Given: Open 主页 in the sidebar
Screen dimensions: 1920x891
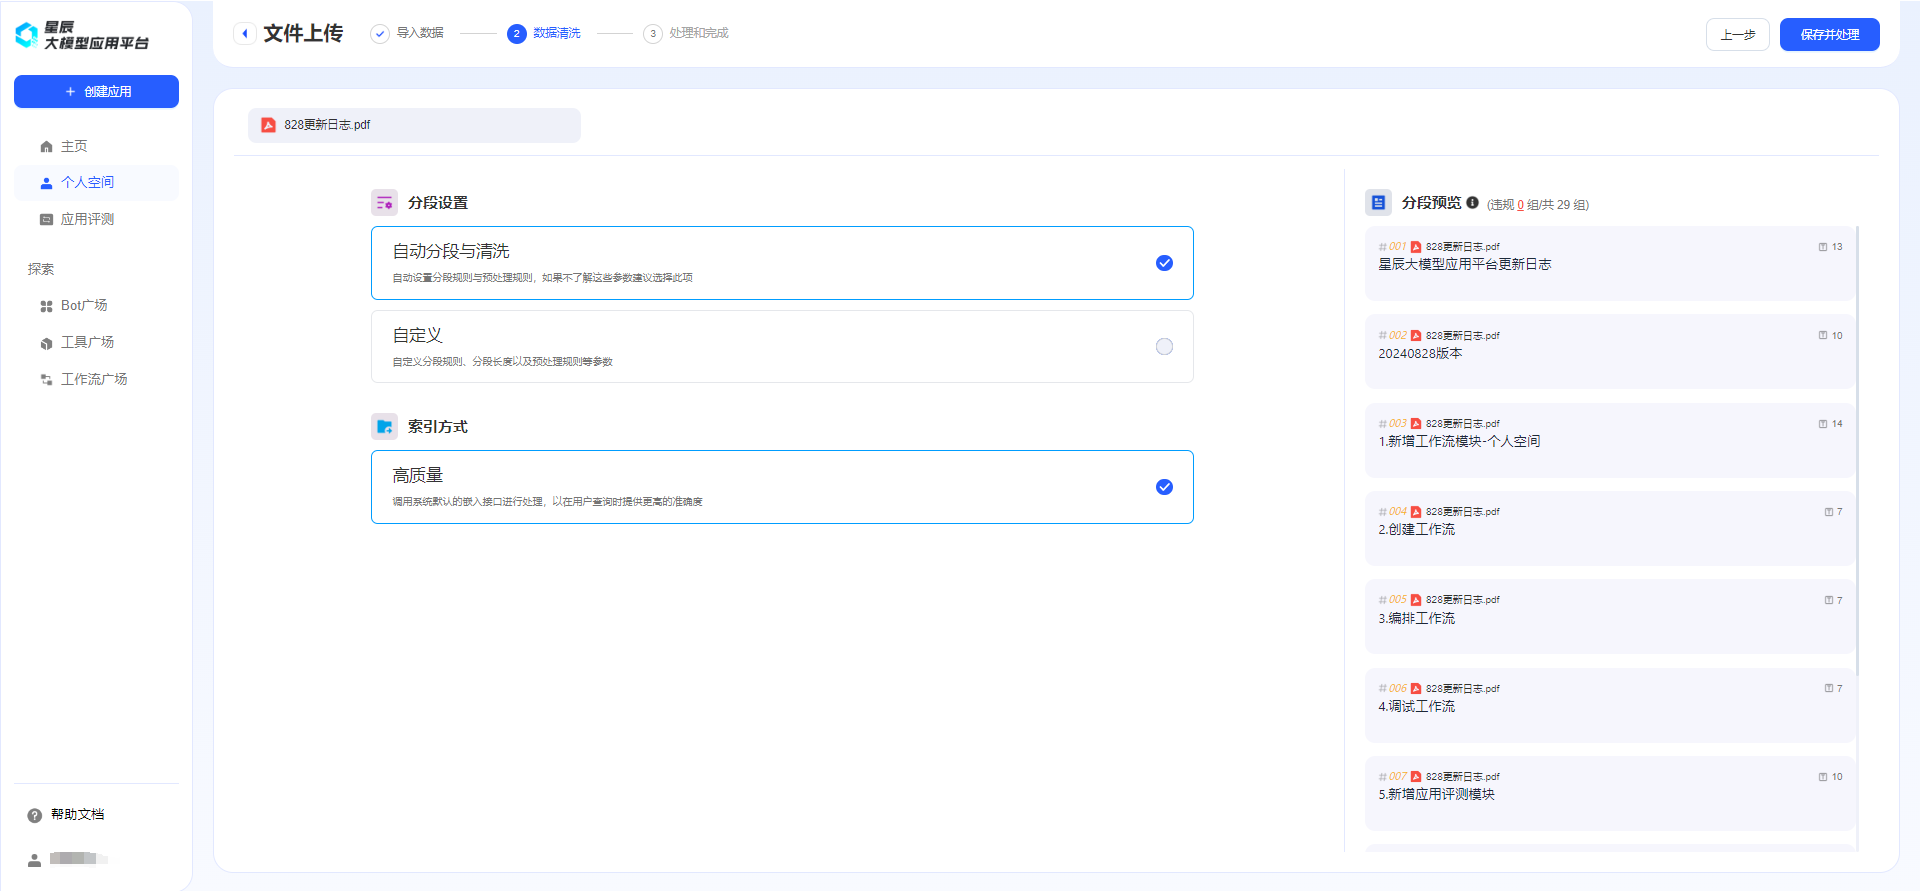Looking at the screenshot, I should [96, 147].
